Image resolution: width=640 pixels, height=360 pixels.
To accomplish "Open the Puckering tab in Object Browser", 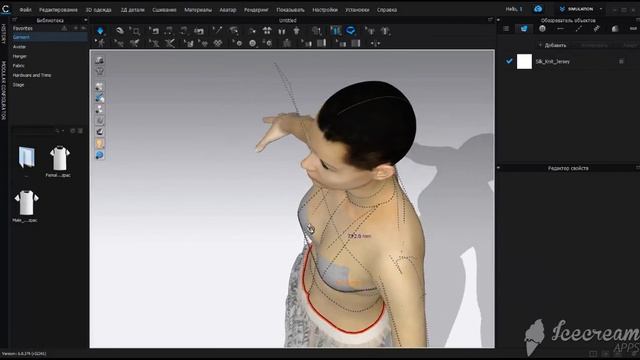I will (x=597, y=29).
